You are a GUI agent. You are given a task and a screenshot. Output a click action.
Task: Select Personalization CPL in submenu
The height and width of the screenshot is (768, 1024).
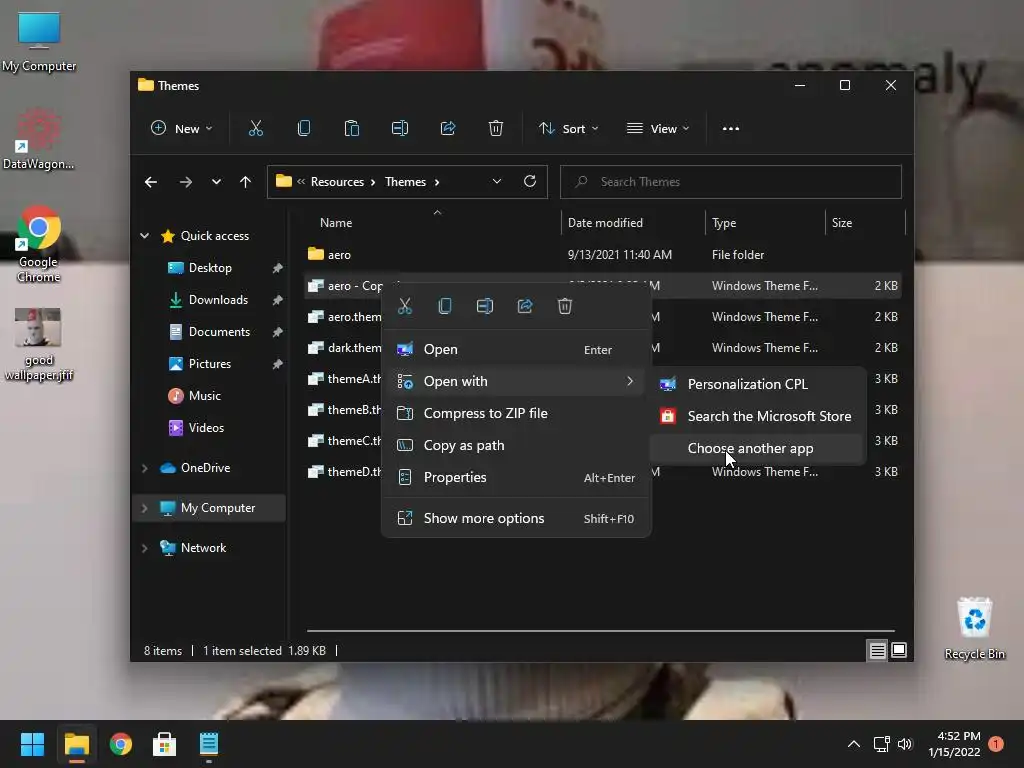click(758, 384)
